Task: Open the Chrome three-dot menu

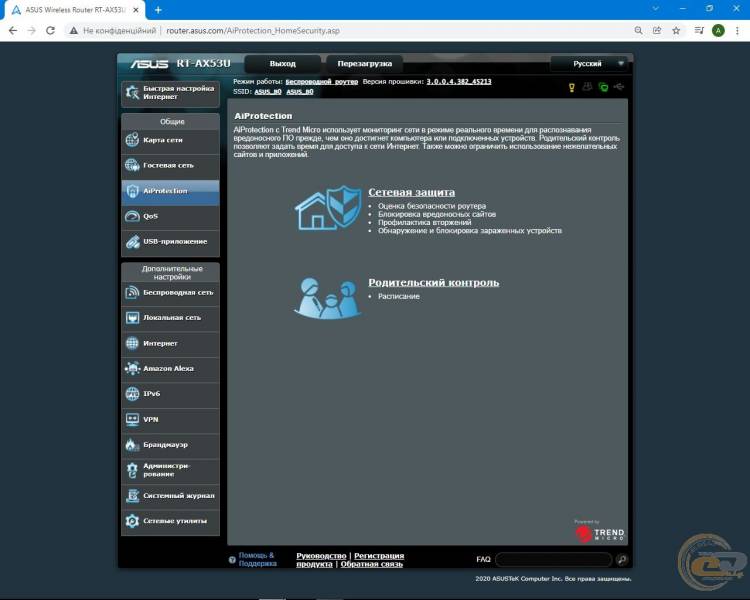Action: (x=737, y=31)
